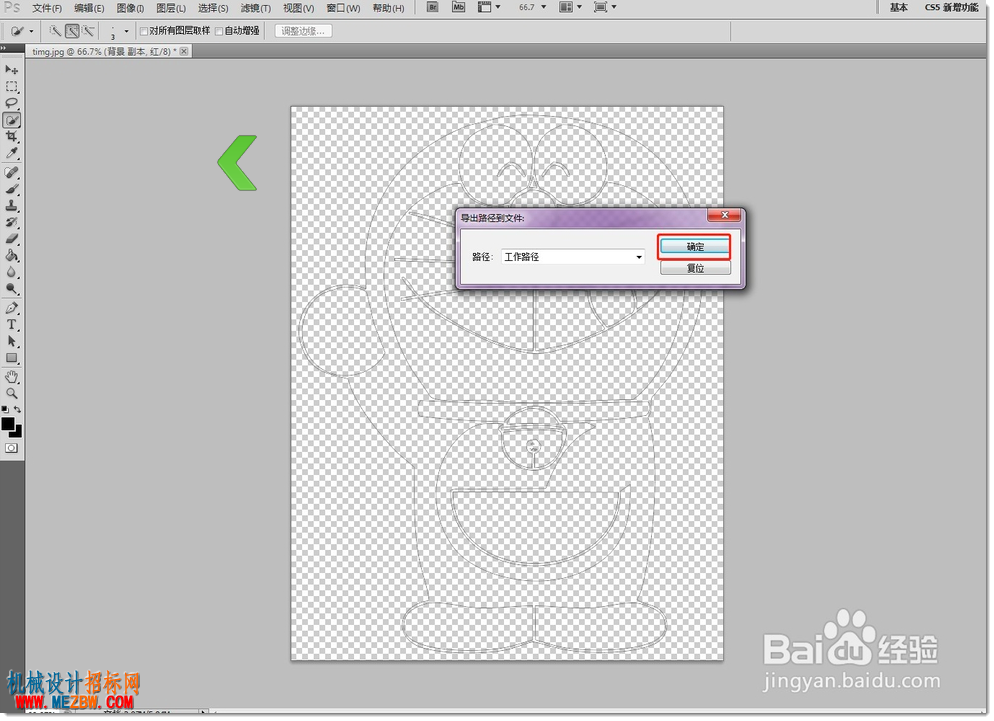Open the 选择(S) menu

(x=213, y=8)
